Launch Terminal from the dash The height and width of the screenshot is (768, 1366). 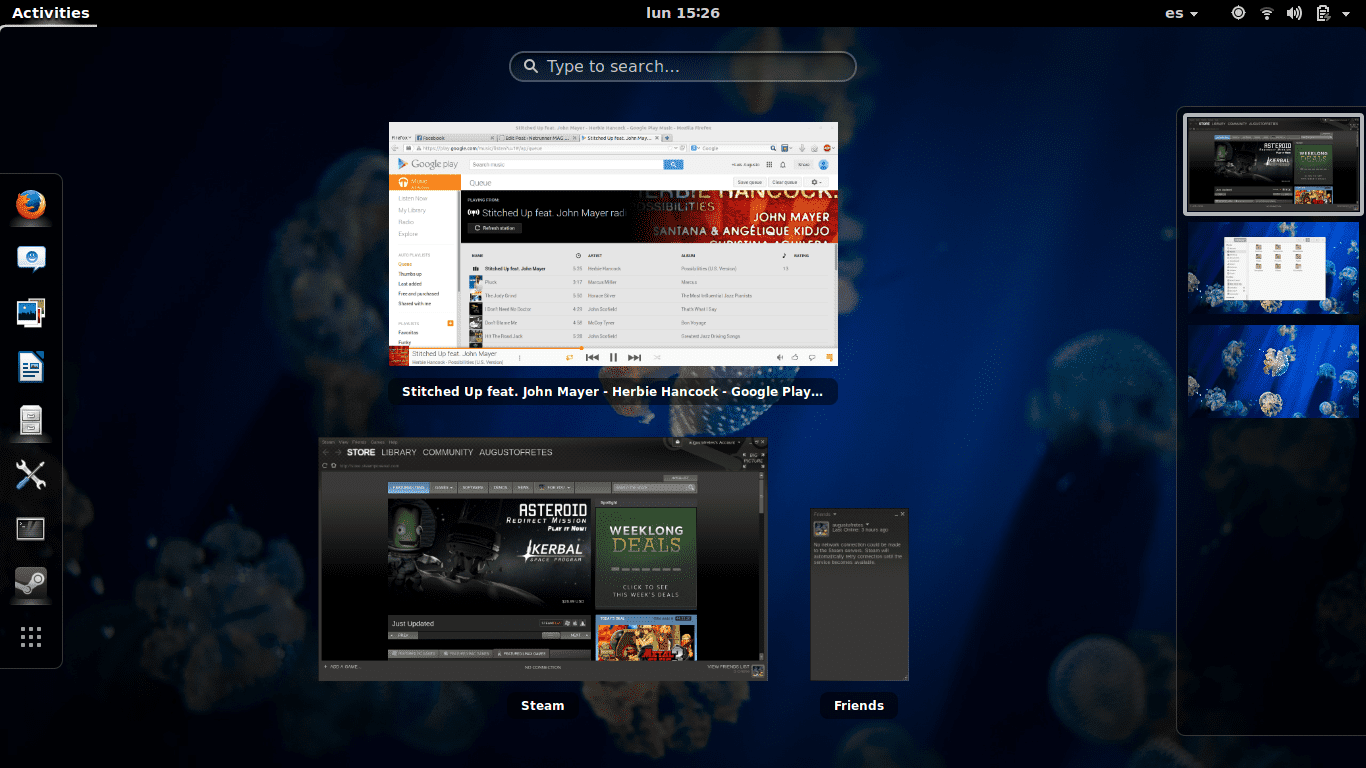31,529
